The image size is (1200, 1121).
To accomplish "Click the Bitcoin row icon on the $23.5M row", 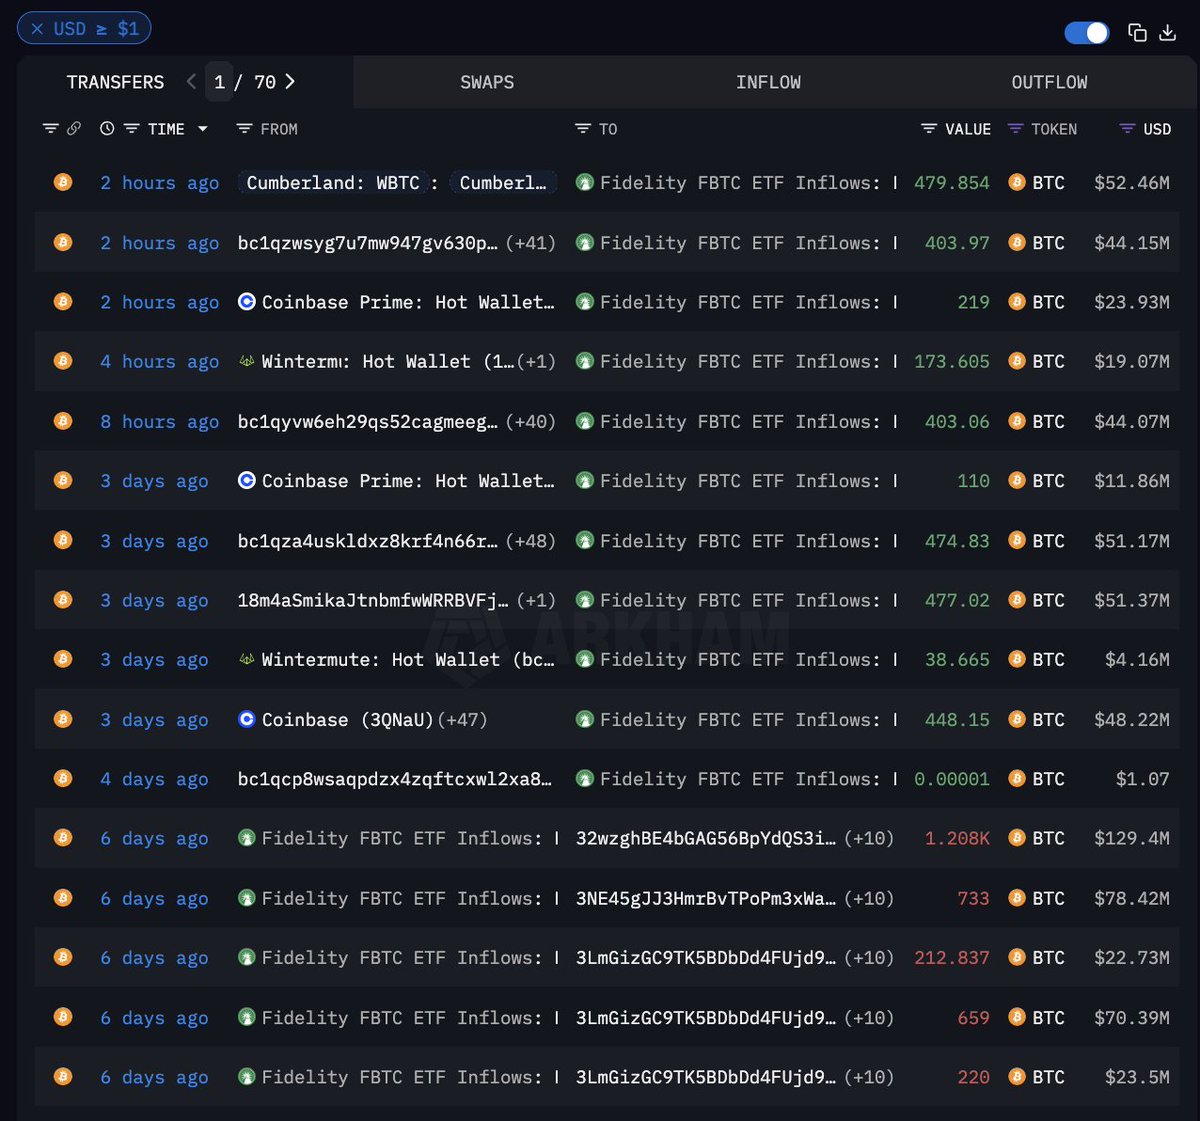I will pyautogui.click(x=63, y=1077).
